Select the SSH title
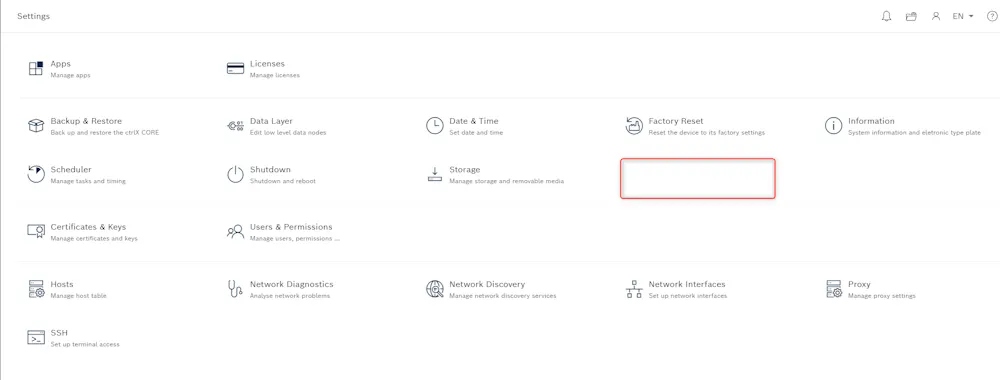Viewport: 1000px width, 380px height. 59,333
